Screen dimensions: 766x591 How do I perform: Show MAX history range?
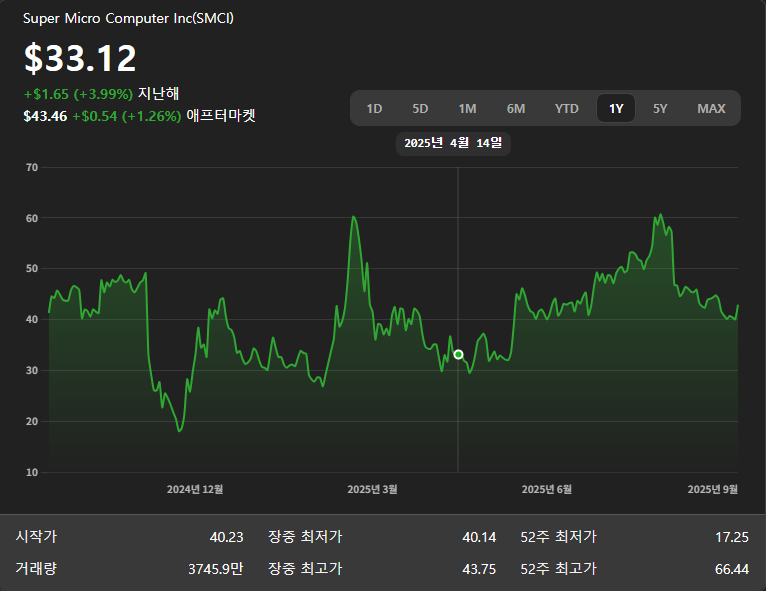point(711,108)
